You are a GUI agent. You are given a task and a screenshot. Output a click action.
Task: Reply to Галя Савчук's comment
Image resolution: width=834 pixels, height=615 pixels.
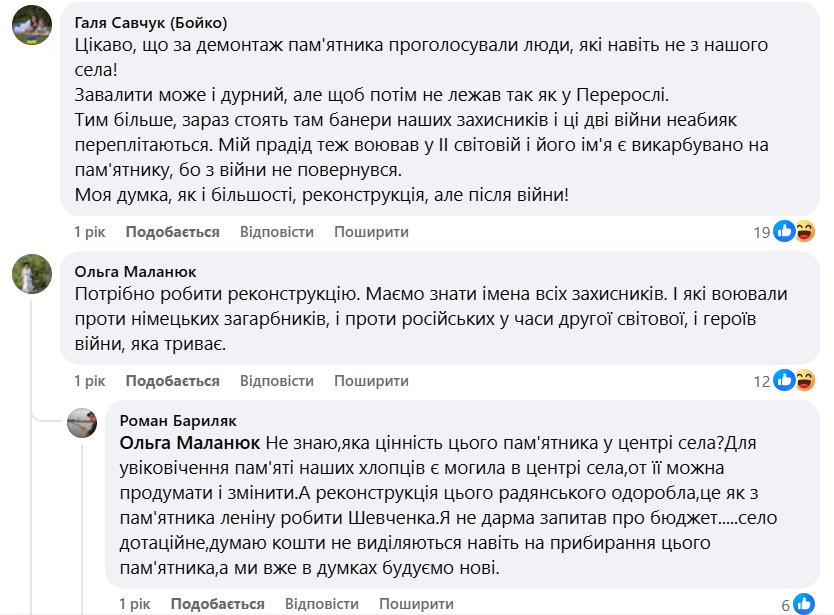coord(276,232)
